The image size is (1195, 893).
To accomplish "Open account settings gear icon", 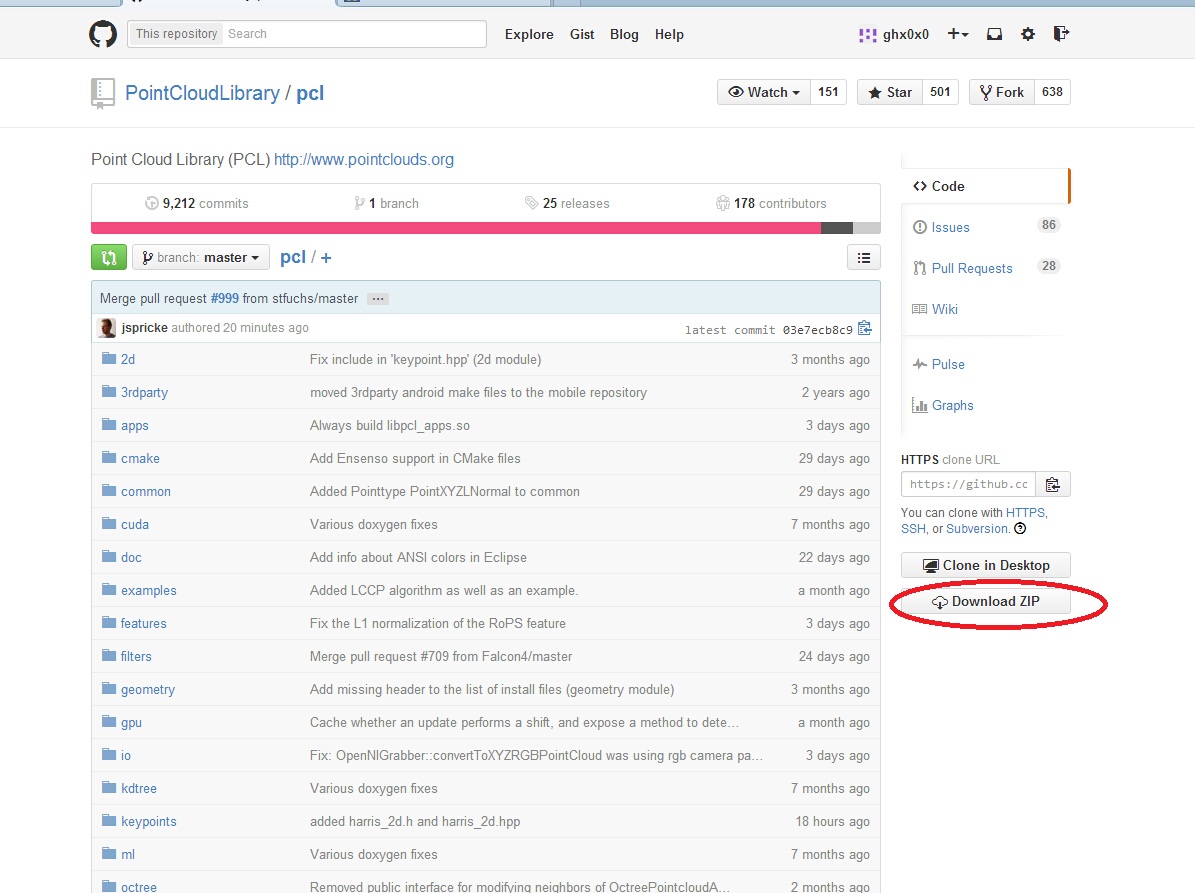I will tap(1028, 34).
